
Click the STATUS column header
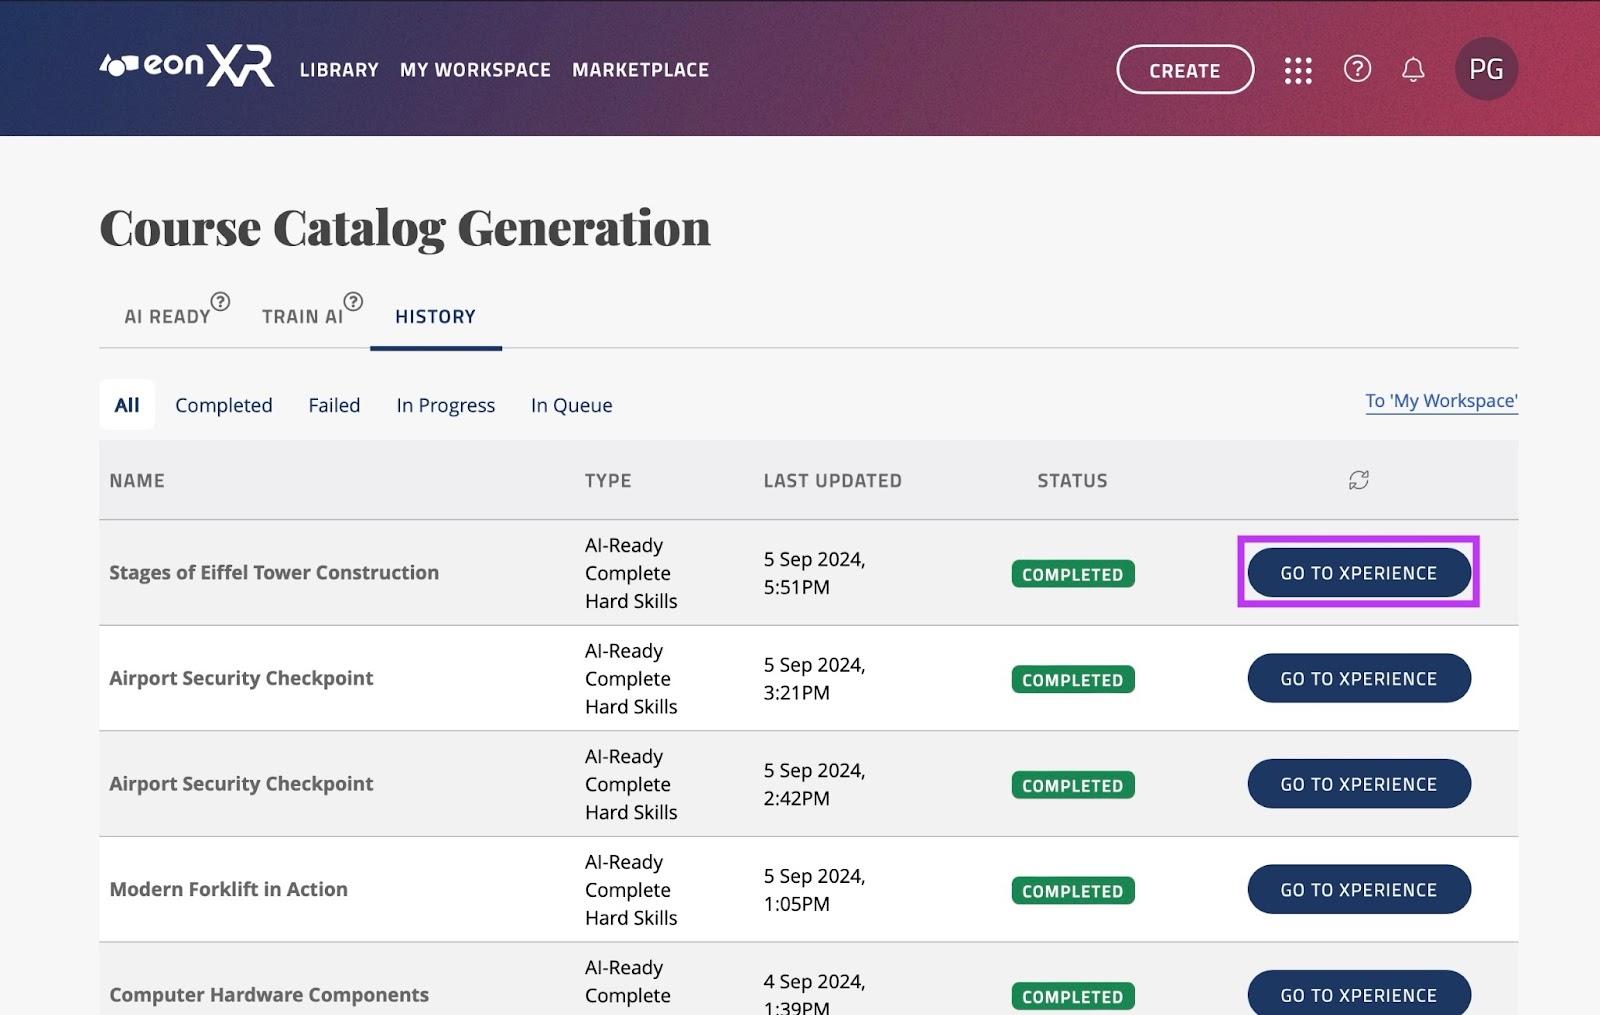(1072, 480)
